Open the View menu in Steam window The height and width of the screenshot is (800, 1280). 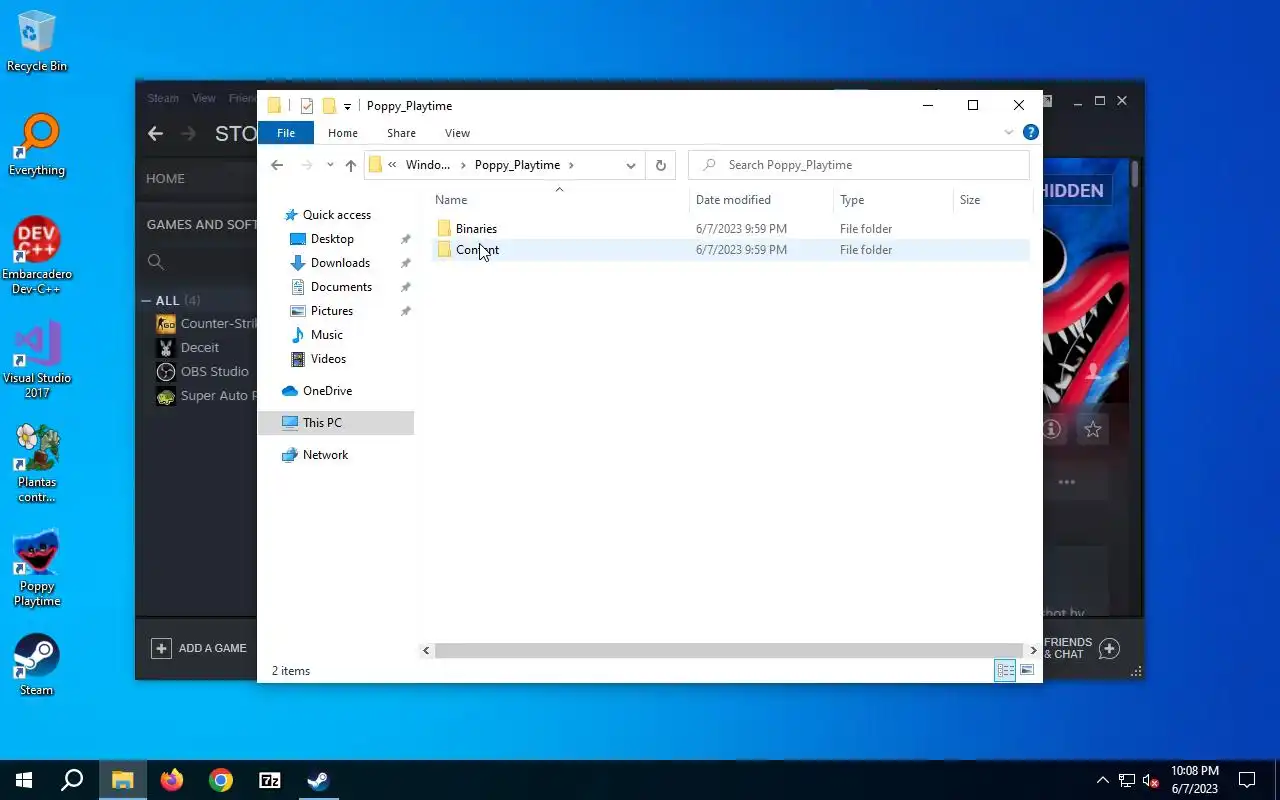tap(204, 98)
